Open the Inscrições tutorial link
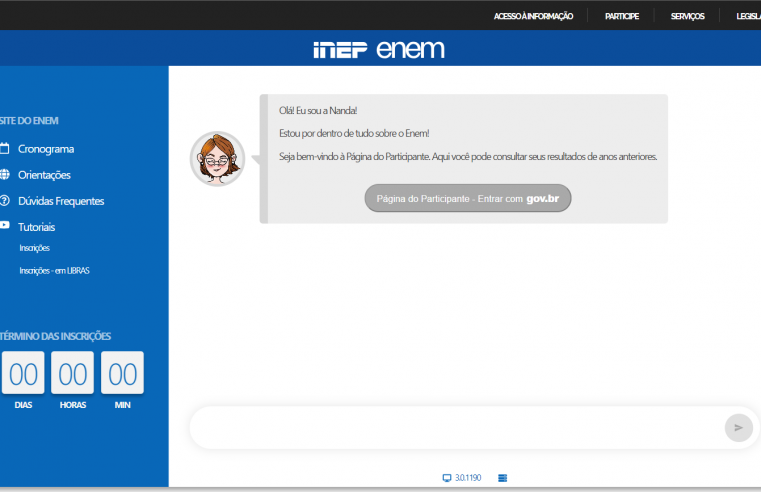The image size is (761, 492). pos(34,248)
